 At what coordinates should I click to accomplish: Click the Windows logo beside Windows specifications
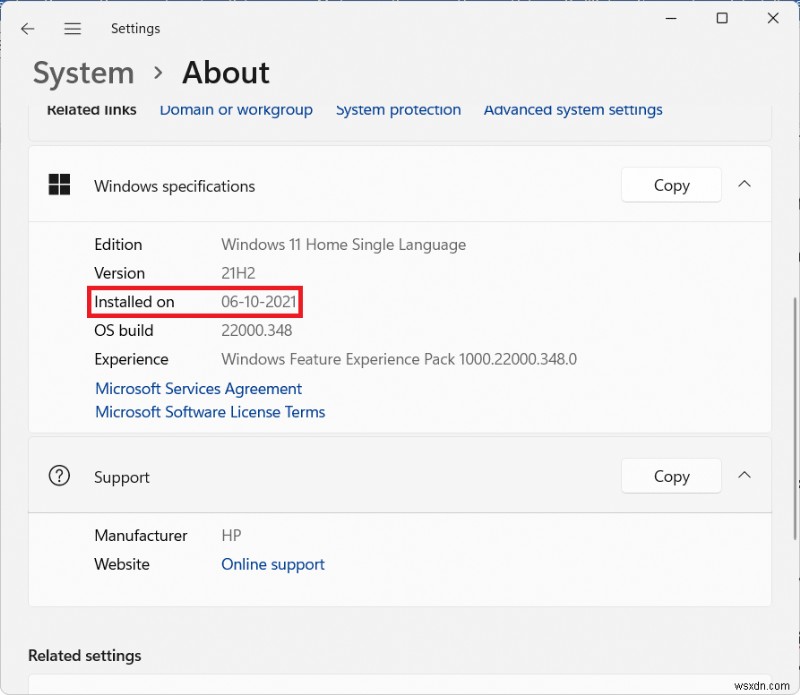coord(60,185)
